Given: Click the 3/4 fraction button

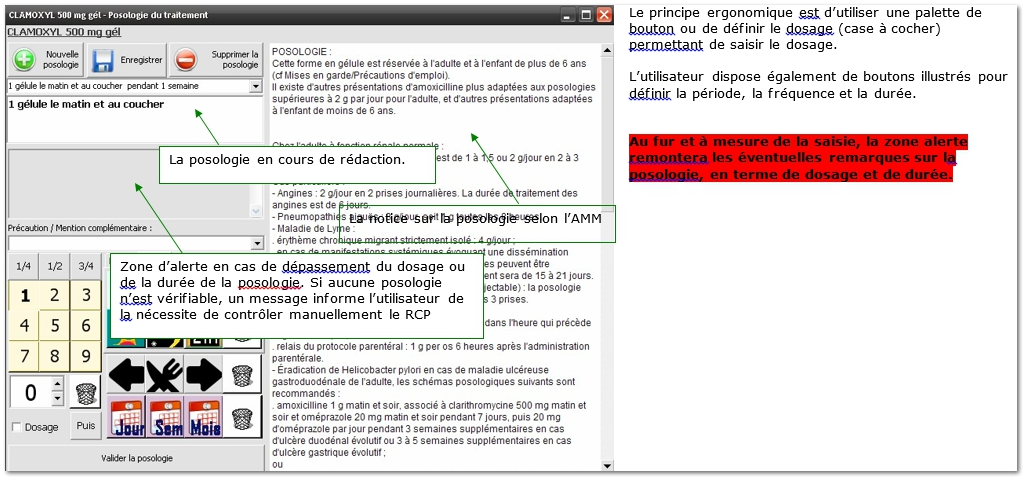Looking at the screenshot, I should pyautogui.click(x=86, y=266).
